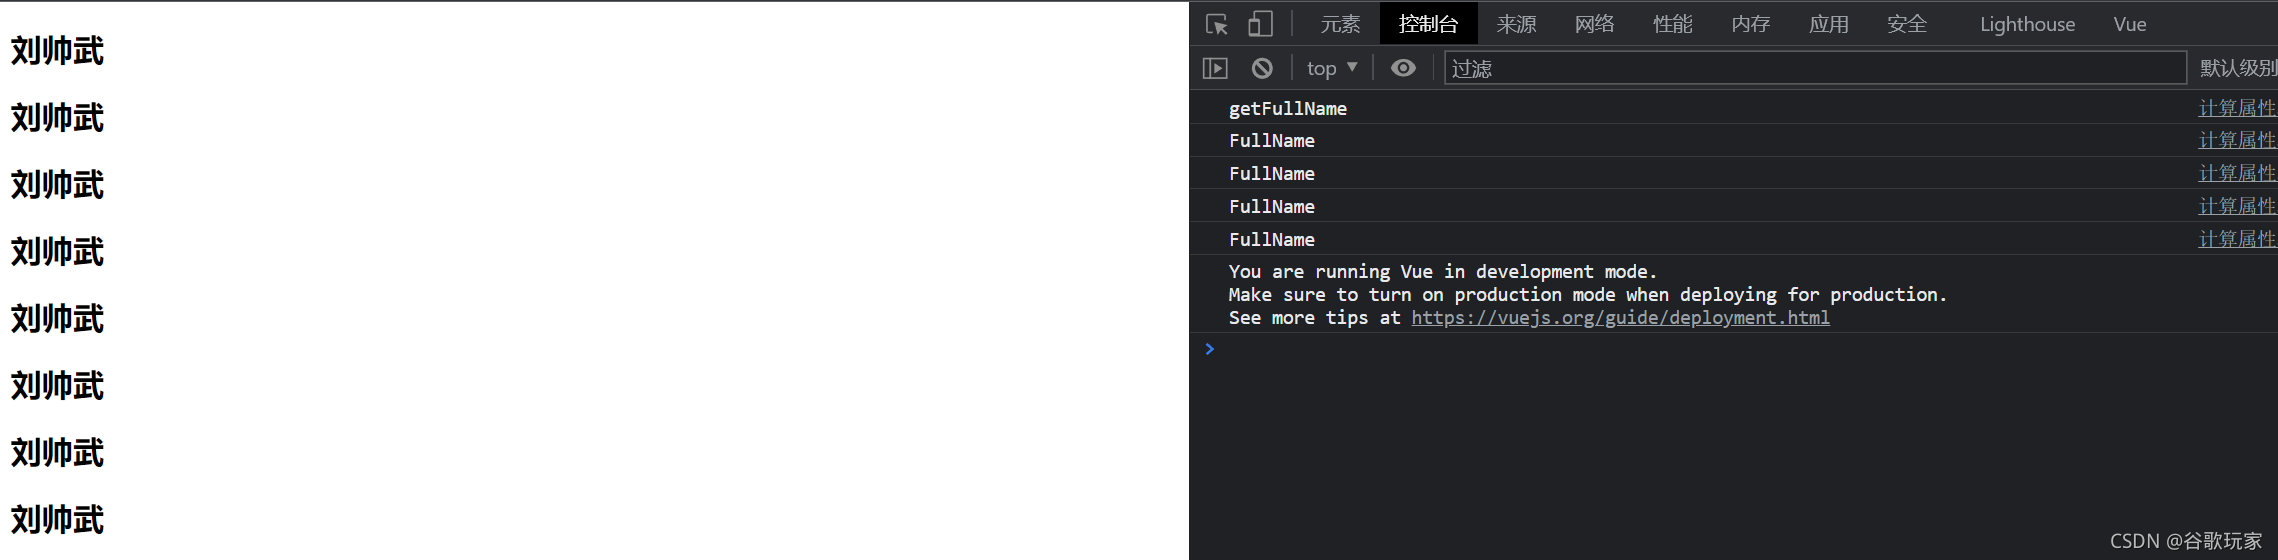Toggle live expression eye icon
The width and height of the screenshot is (2278, 560).
point(1403,68)
